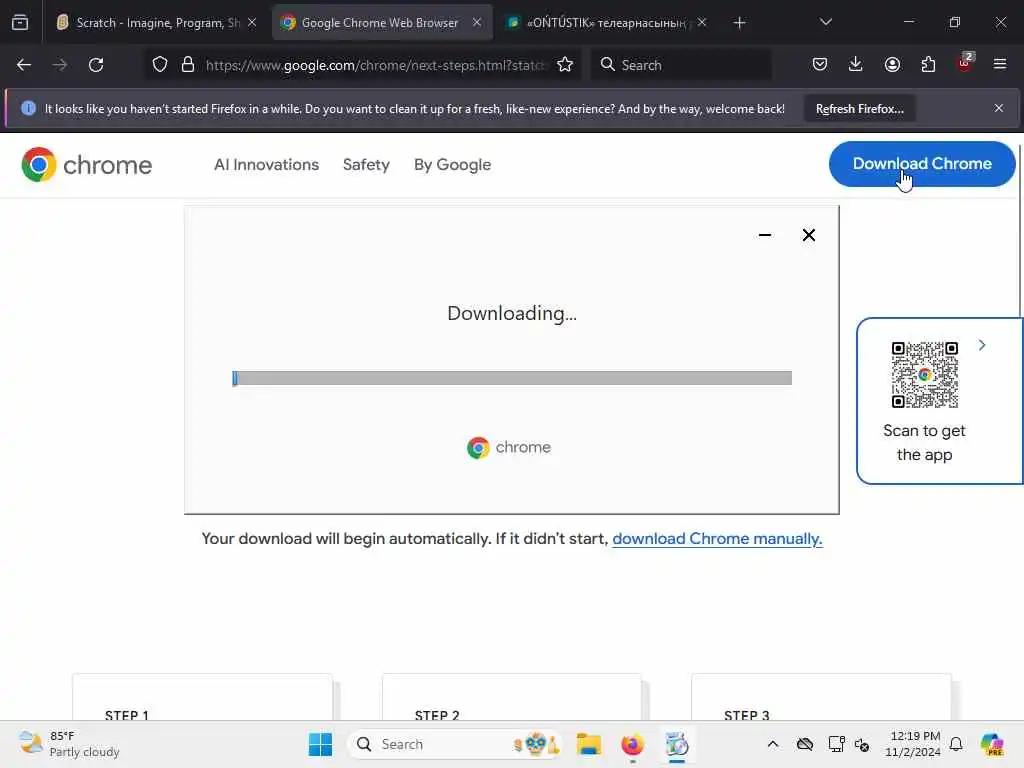Screen dimensions: 1024x768
Task: Click the info icon in notification bar
Action: click(28, 108)
